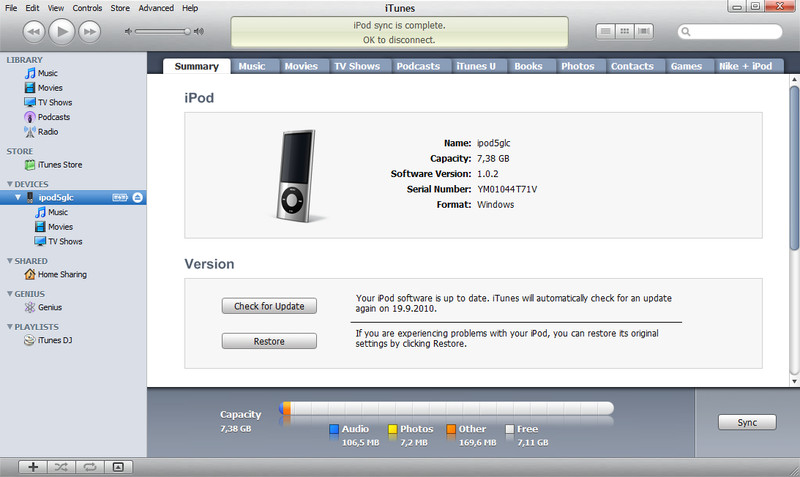Switch to list view
Screen dimensions: 800x477
pyautogui.click(x=606, y=32)
